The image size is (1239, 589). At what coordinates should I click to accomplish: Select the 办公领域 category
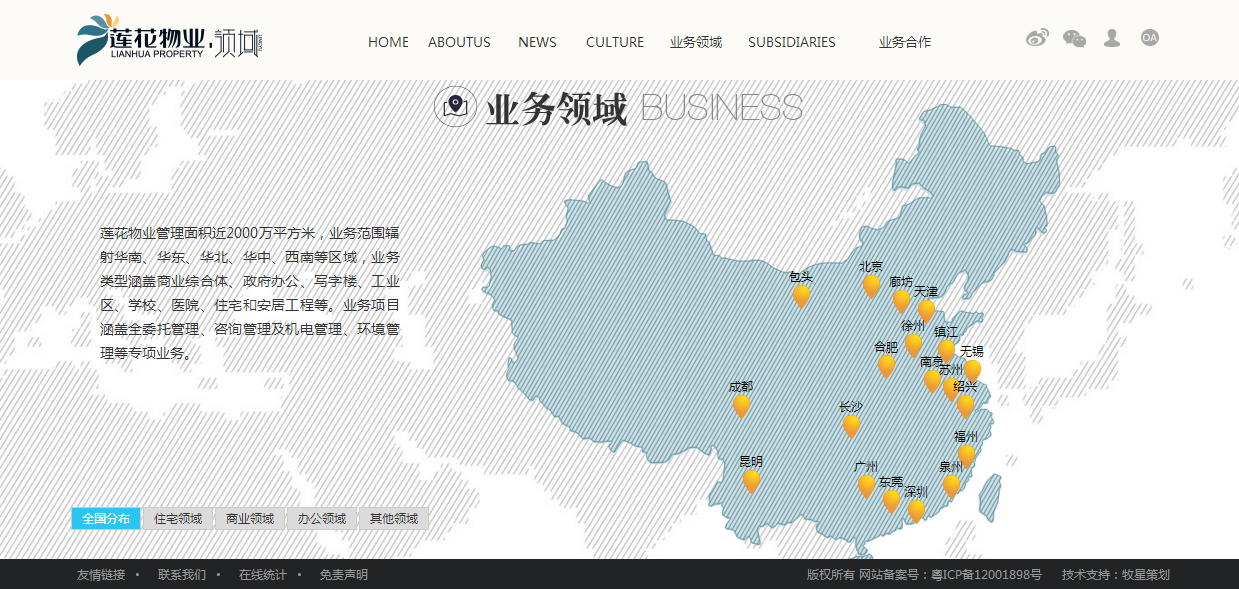(321, 518)
